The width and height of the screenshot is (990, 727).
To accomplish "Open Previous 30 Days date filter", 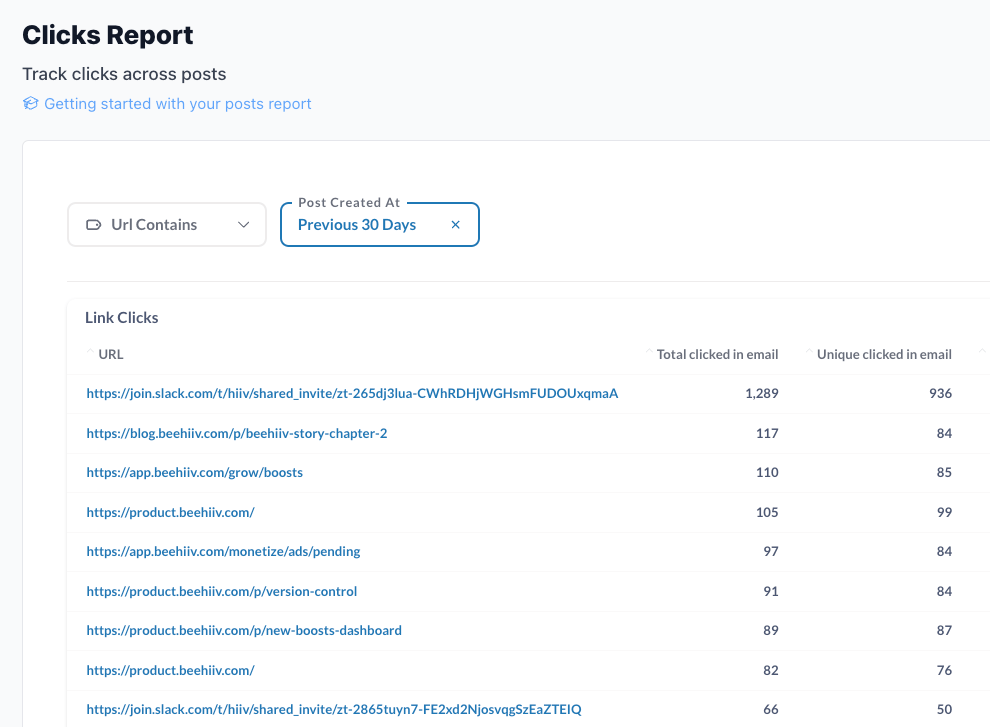I will pos(379,224).
